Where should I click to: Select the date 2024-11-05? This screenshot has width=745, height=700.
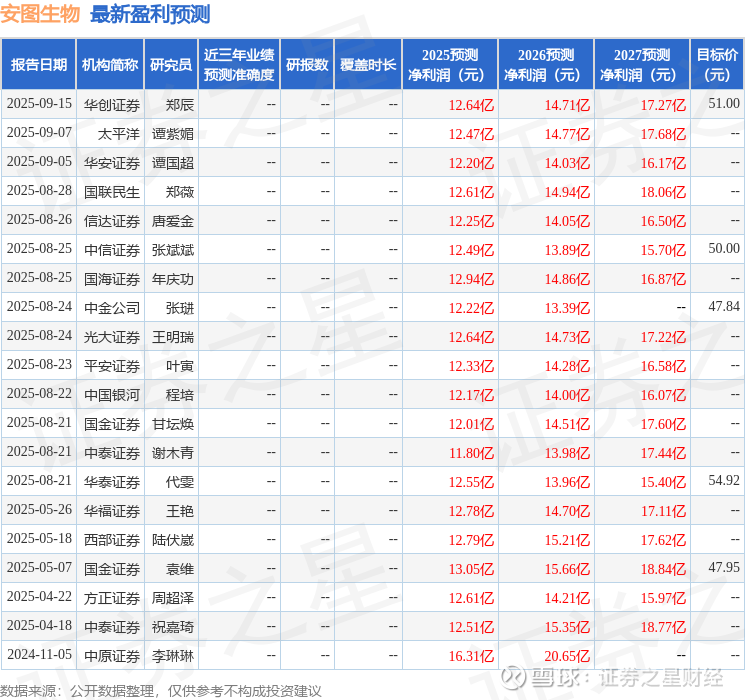tap(39, 654)
